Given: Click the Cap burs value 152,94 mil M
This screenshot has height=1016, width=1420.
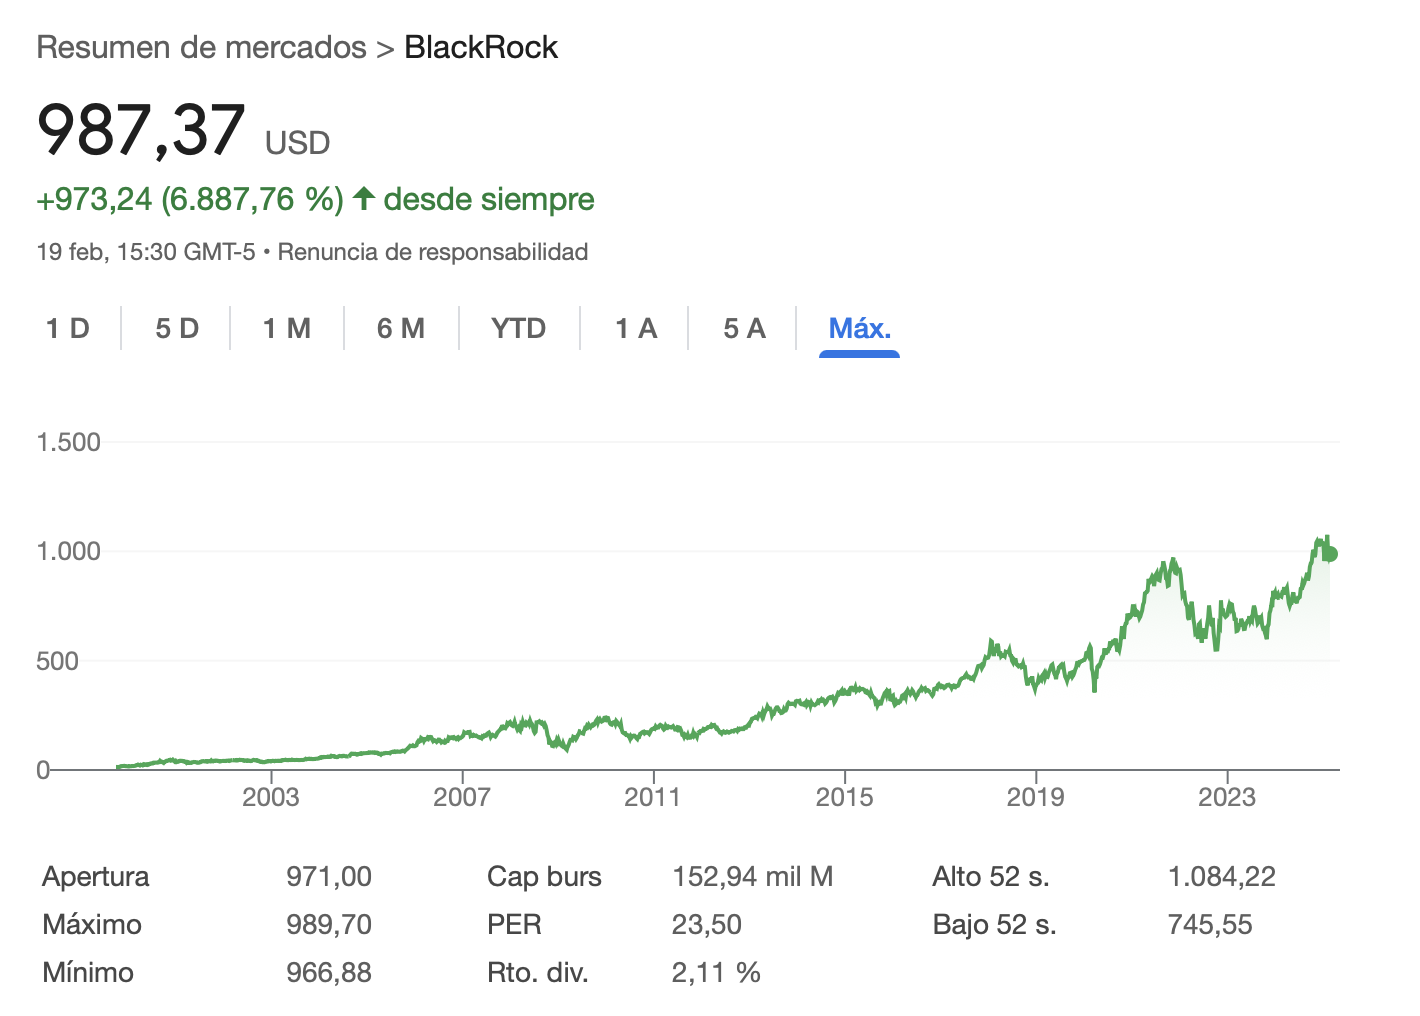Looking at the screenshot, I should (x=752, y=877).
